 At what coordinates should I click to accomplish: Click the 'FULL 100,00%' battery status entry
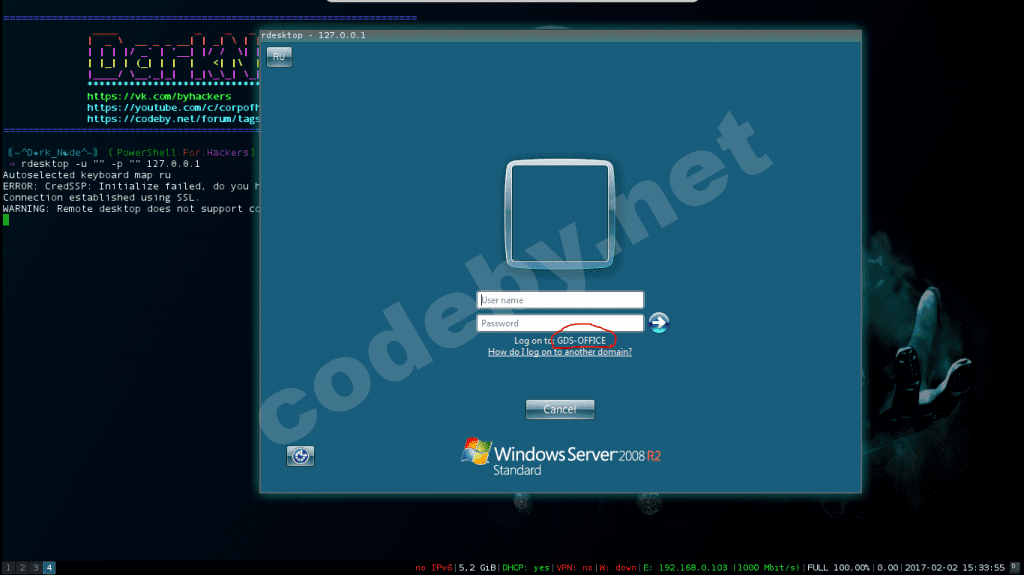click(839, 568)
